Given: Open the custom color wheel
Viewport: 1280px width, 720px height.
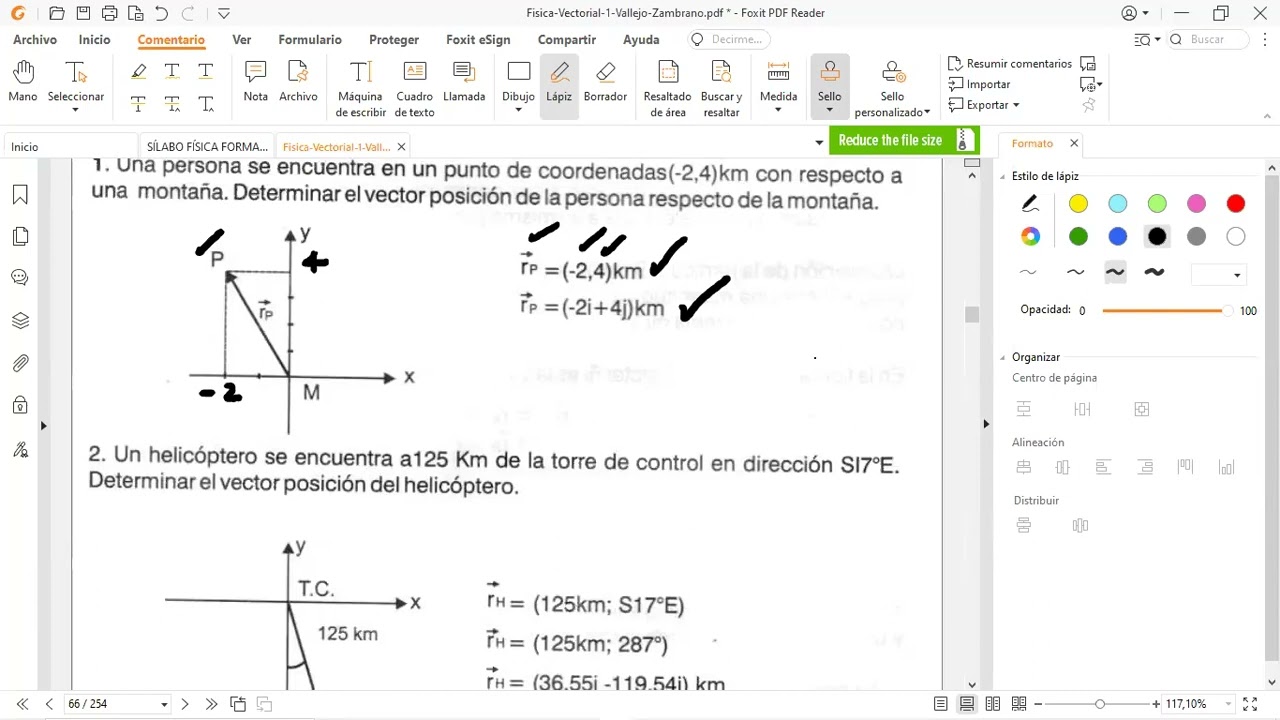Looking at the screenshot, I should click(1030, 237).
